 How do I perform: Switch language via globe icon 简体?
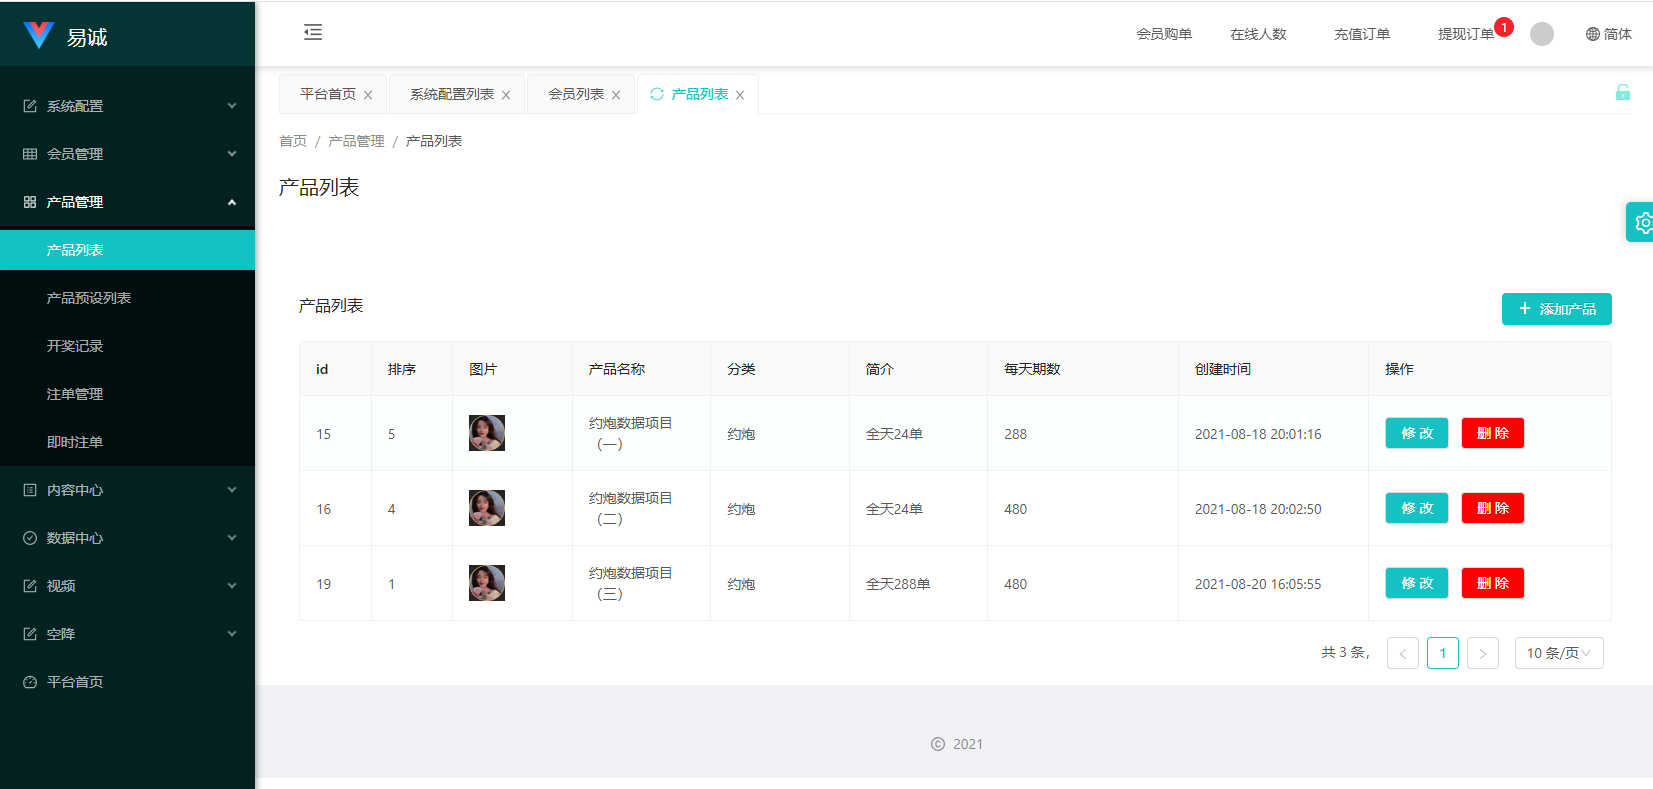tap(1608, 34)
